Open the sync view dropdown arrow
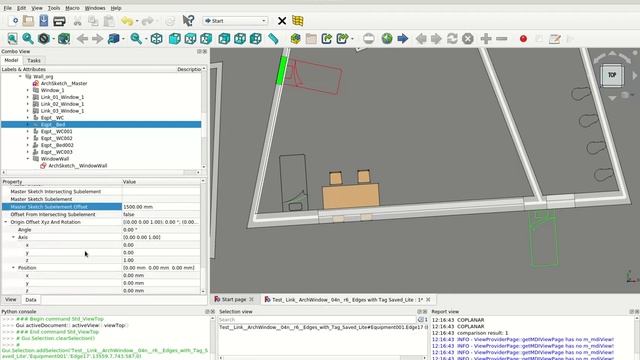640x360 pixels. (x=123, y=39)
